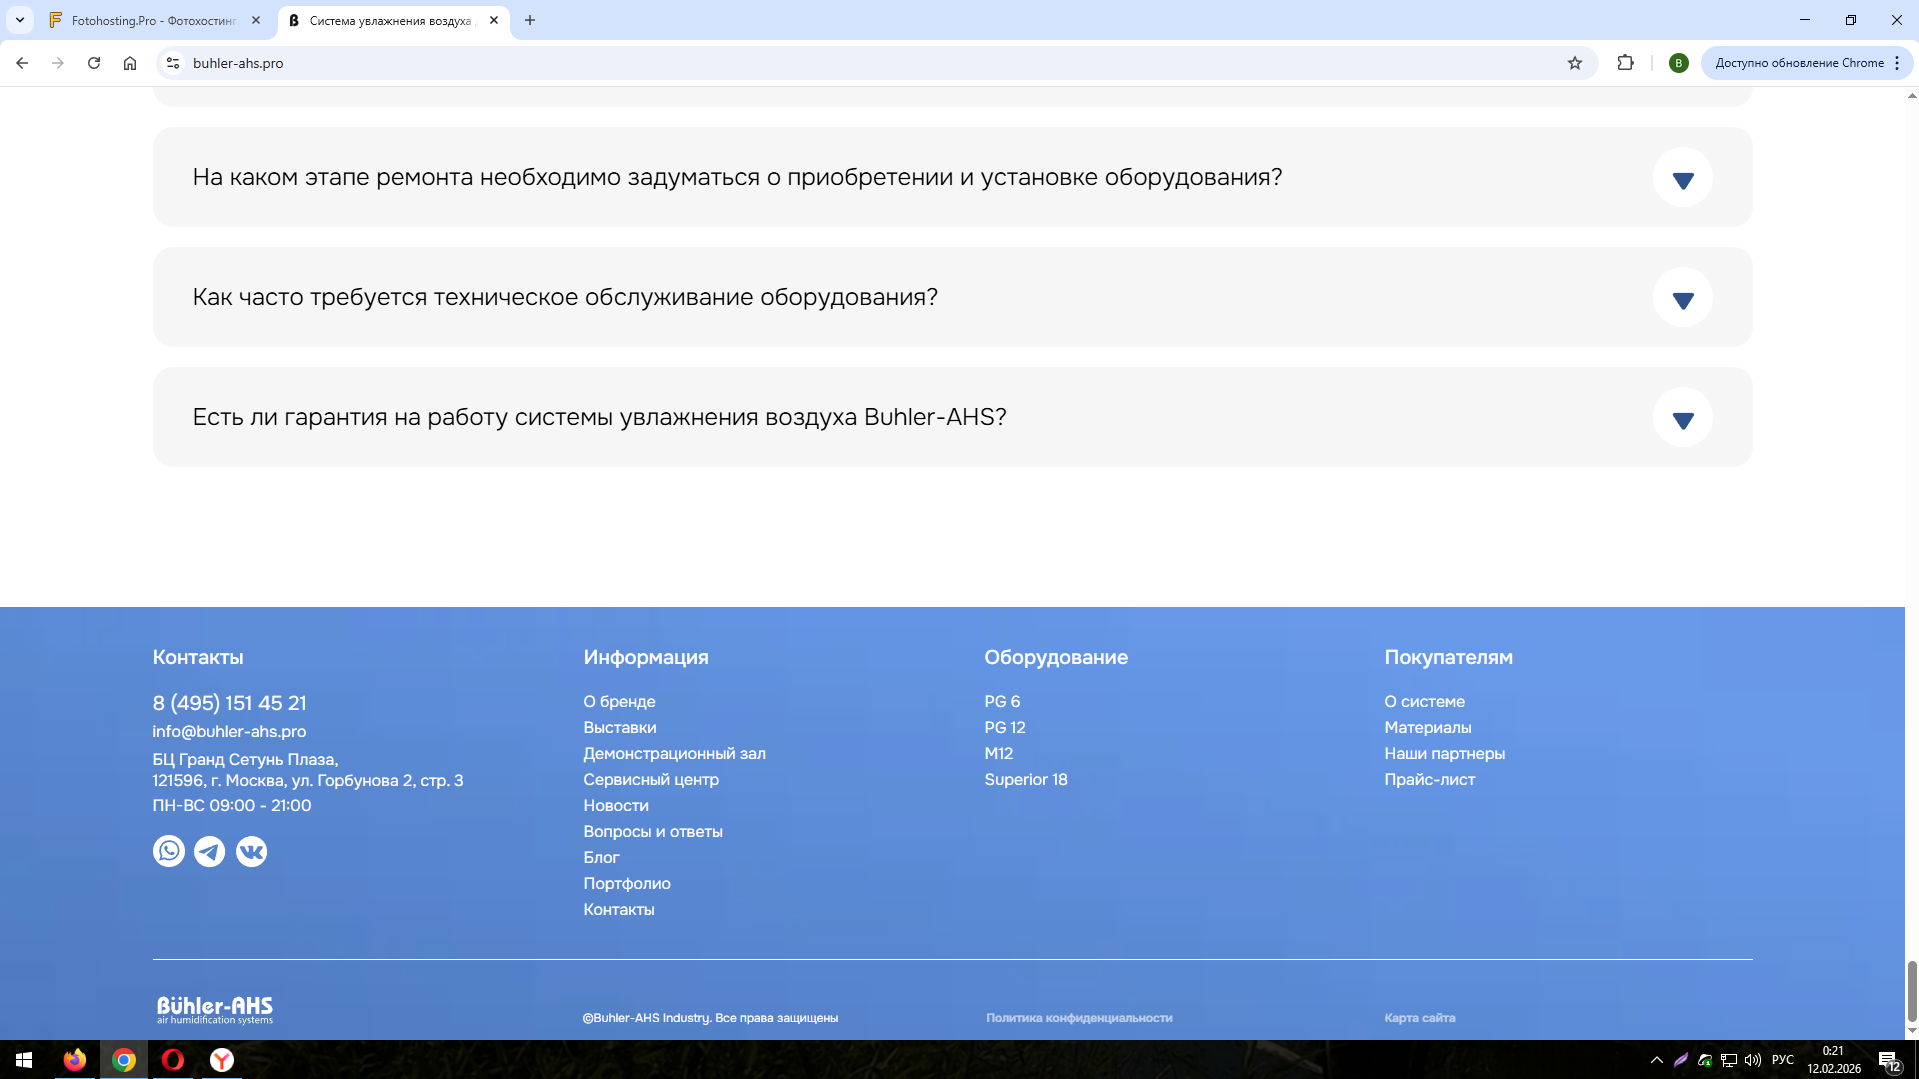Go back to previous page in Chrome

tap(22, 63)
